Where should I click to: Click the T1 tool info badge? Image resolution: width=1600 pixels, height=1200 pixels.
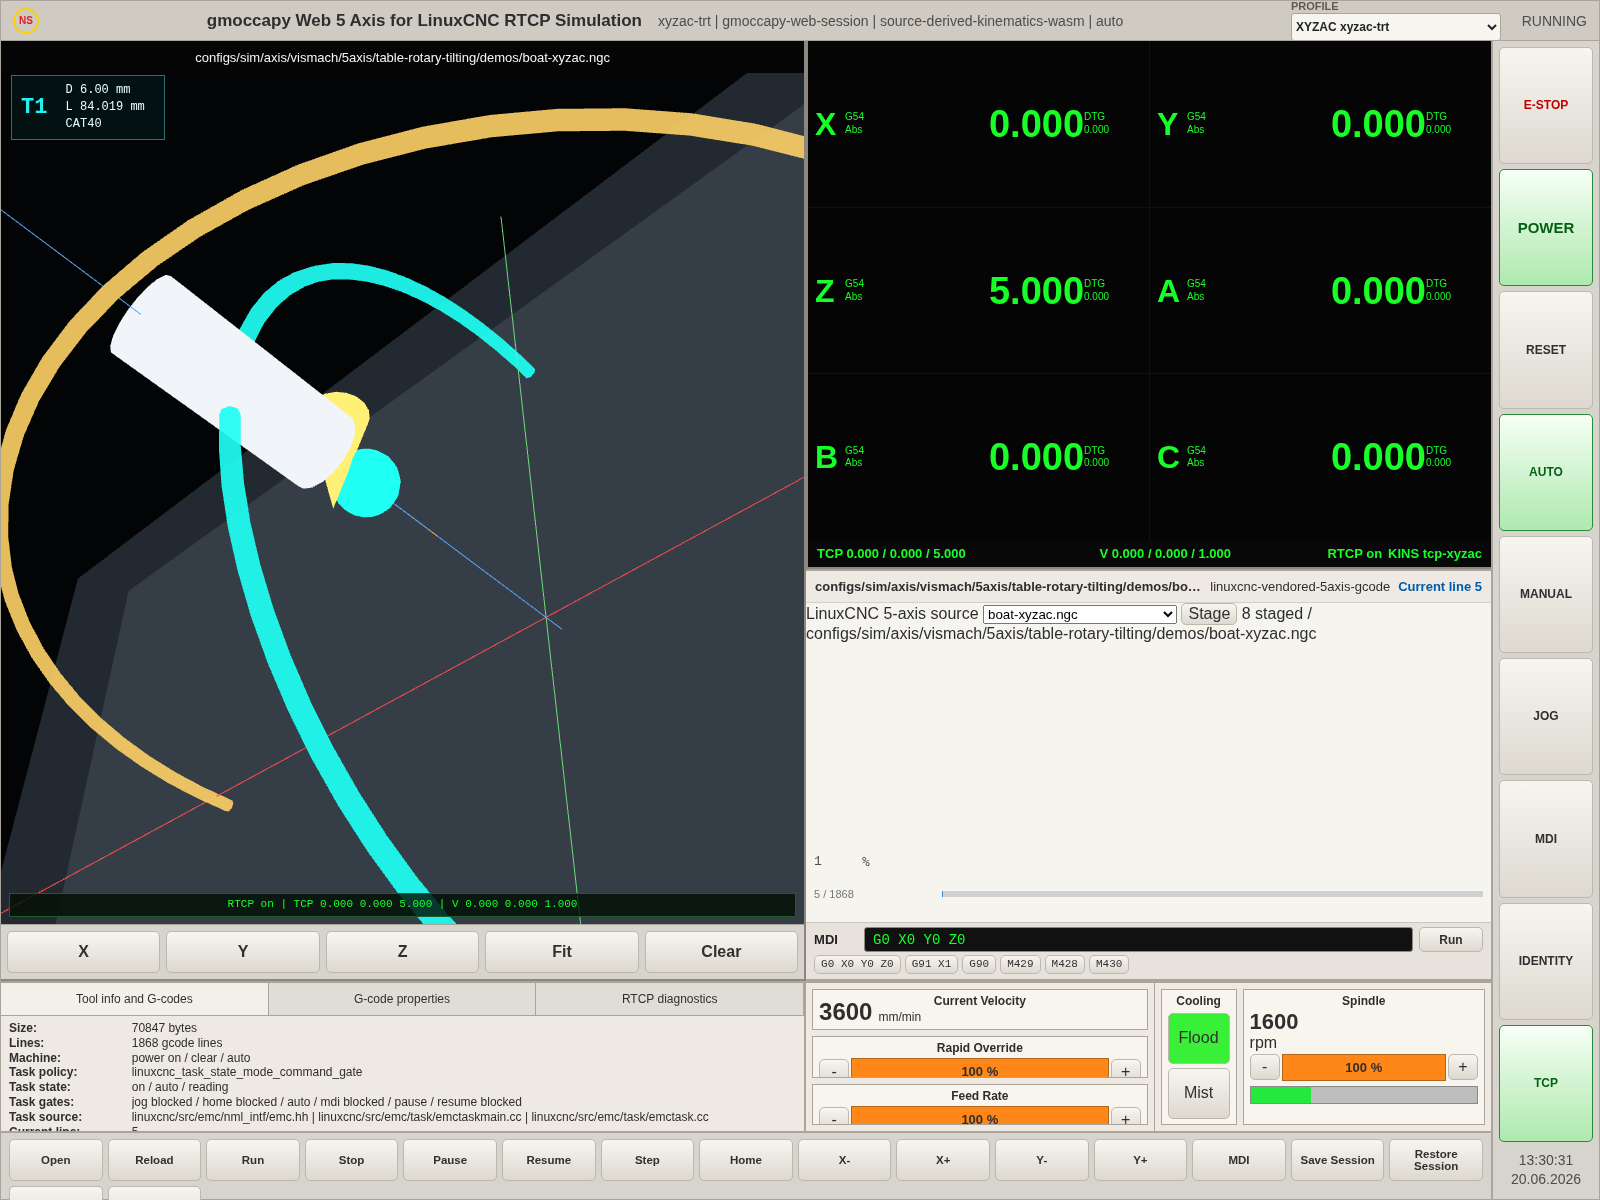[88, 107]
